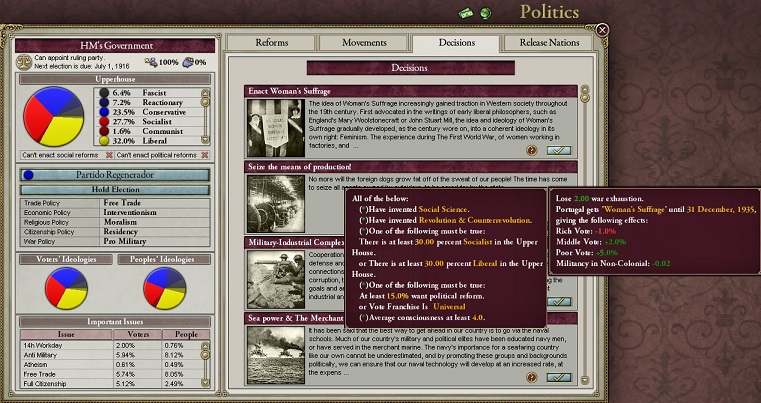Image resolution: width=761 pixels, height=403 pixels.
Task: Click the question mark icon for Woman's Suffrage
Action: (531, 150)
